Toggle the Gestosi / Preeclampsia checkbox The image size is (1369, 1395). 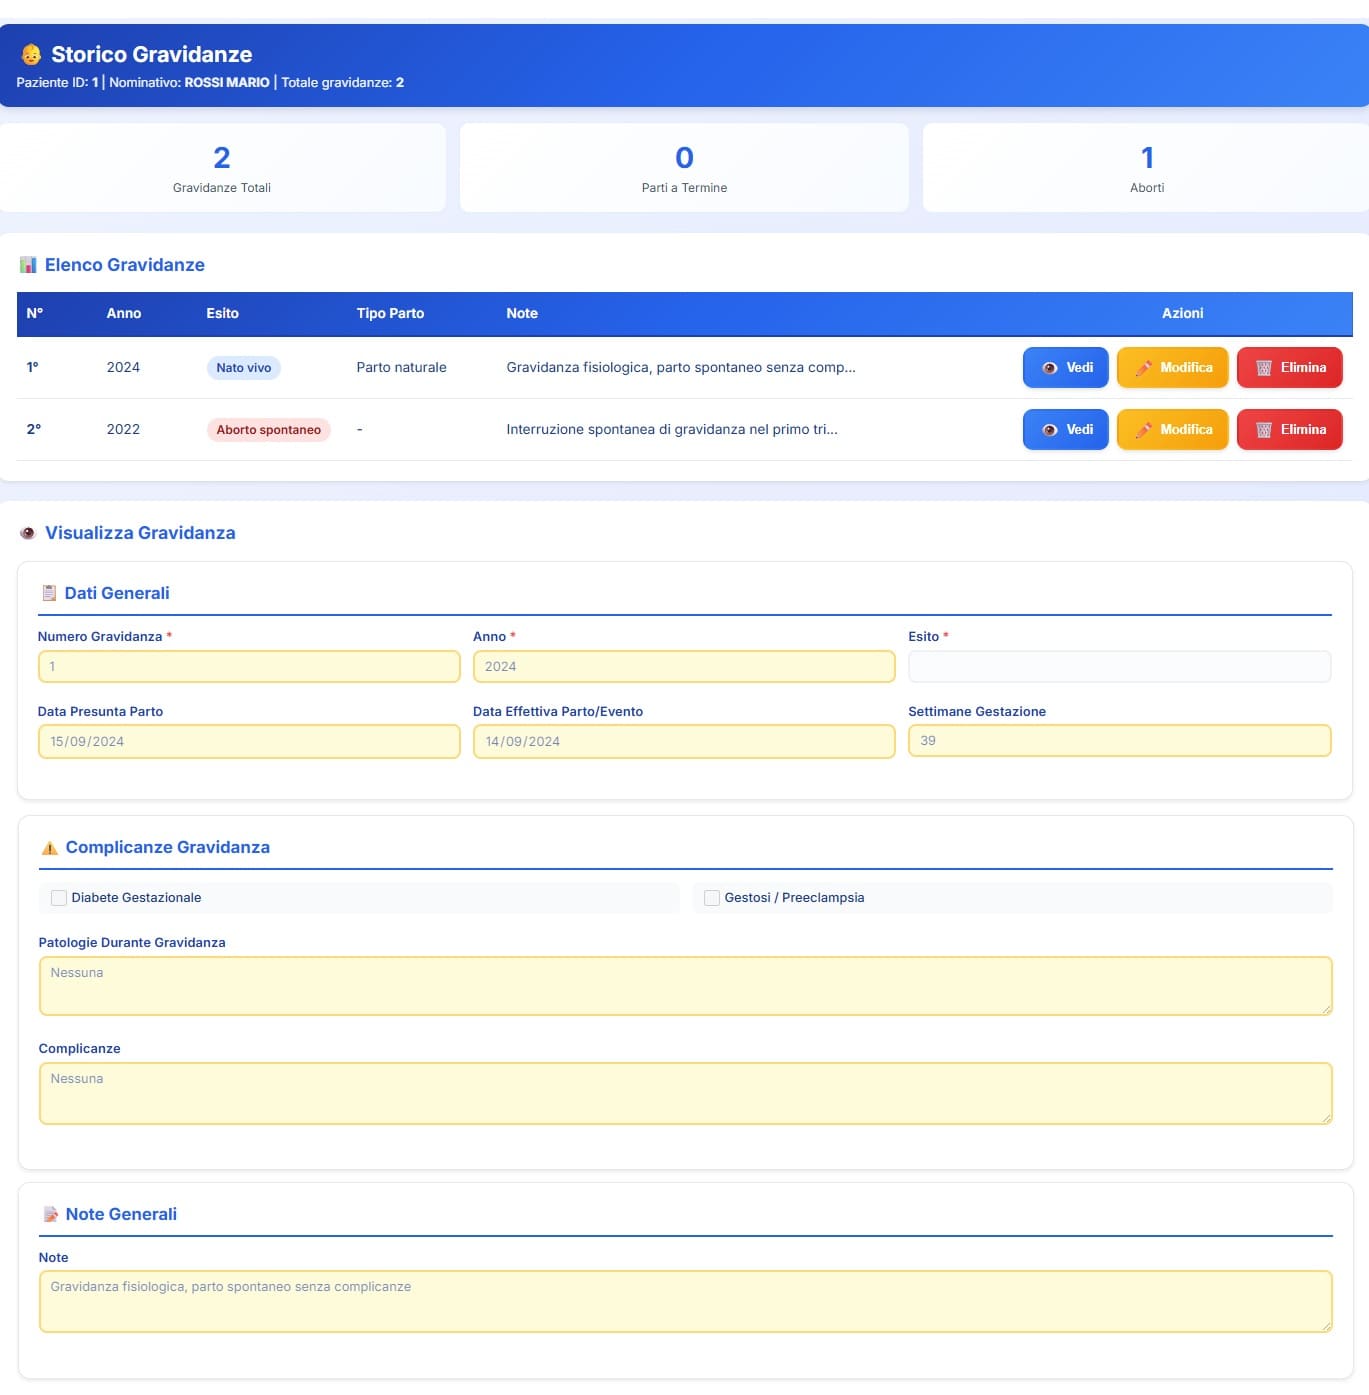[712, 898]
